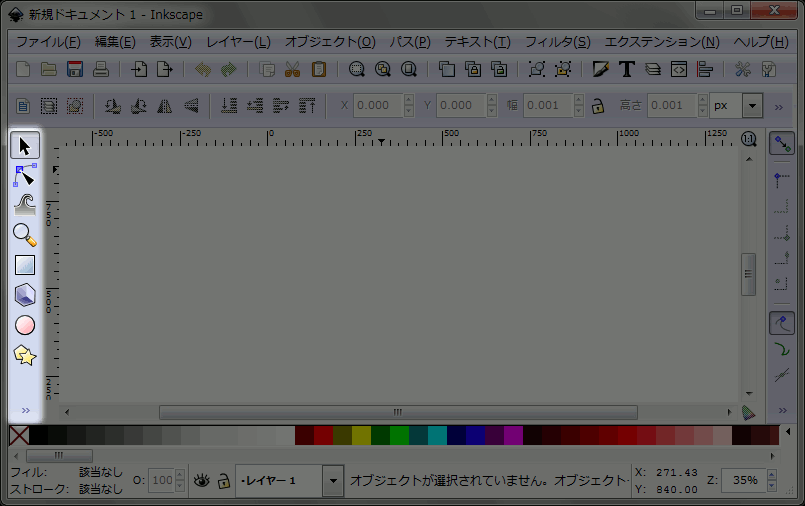Activate the Zoom magnifier tool
Screen dimensions: 805x506
(x=25, y=235)
